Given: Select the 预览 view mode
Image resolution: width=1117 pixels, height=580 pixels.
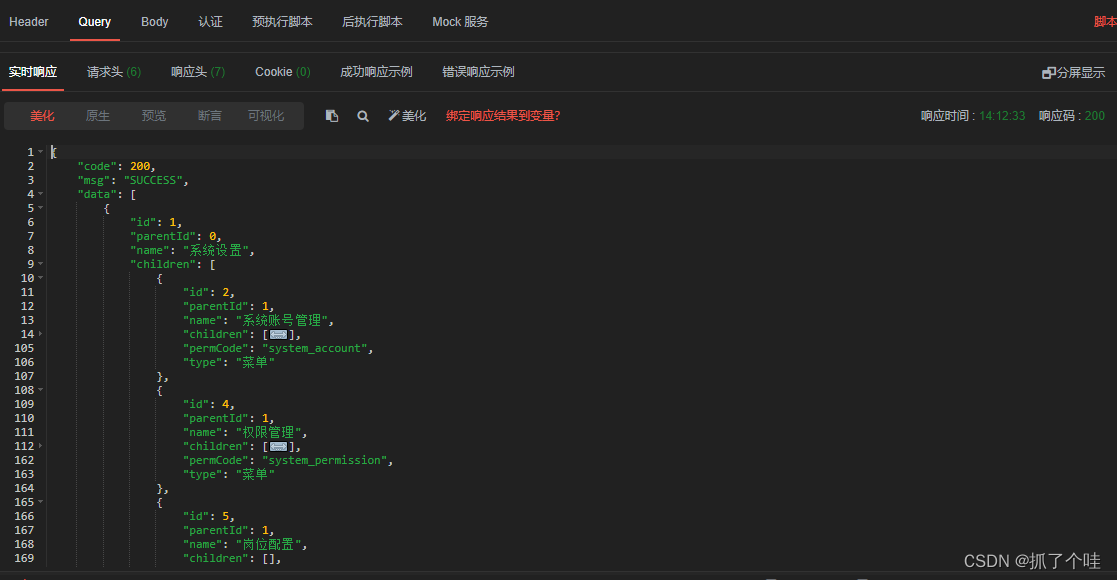Looking at the screenshot, I should click(x=153, y=115).
